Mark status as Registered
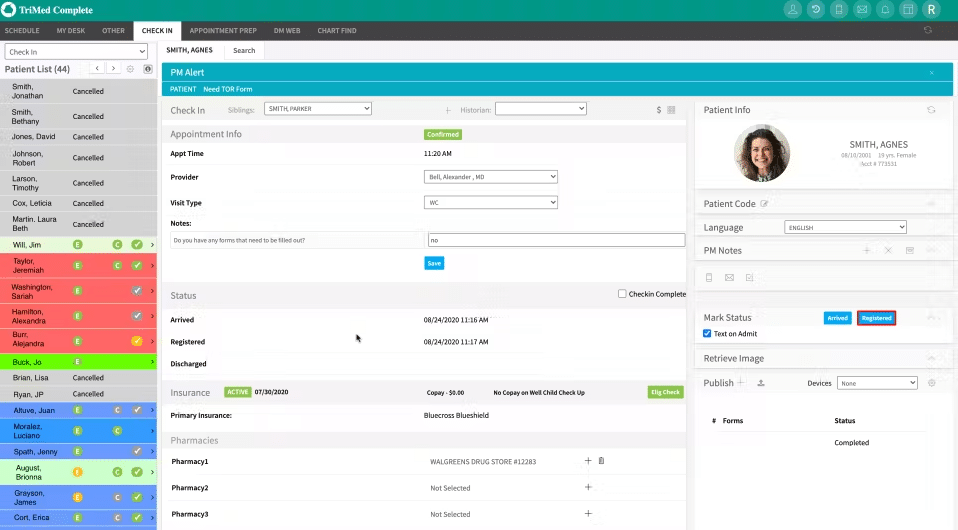The width and height of the screenshot is (958, 530). [876, 318]
